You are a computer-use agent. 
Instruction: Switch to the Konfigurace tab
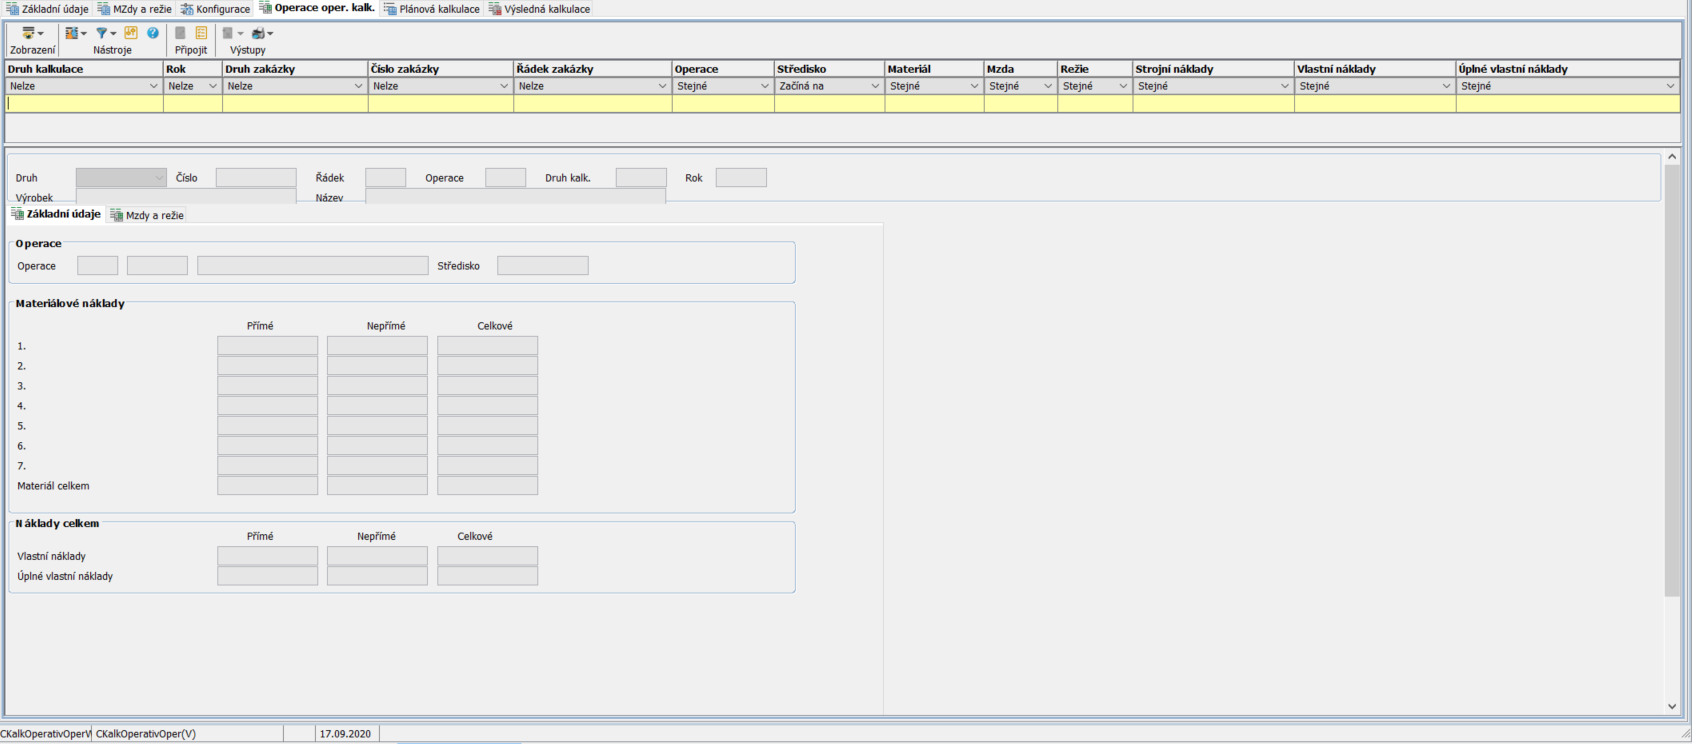(215, 9)
